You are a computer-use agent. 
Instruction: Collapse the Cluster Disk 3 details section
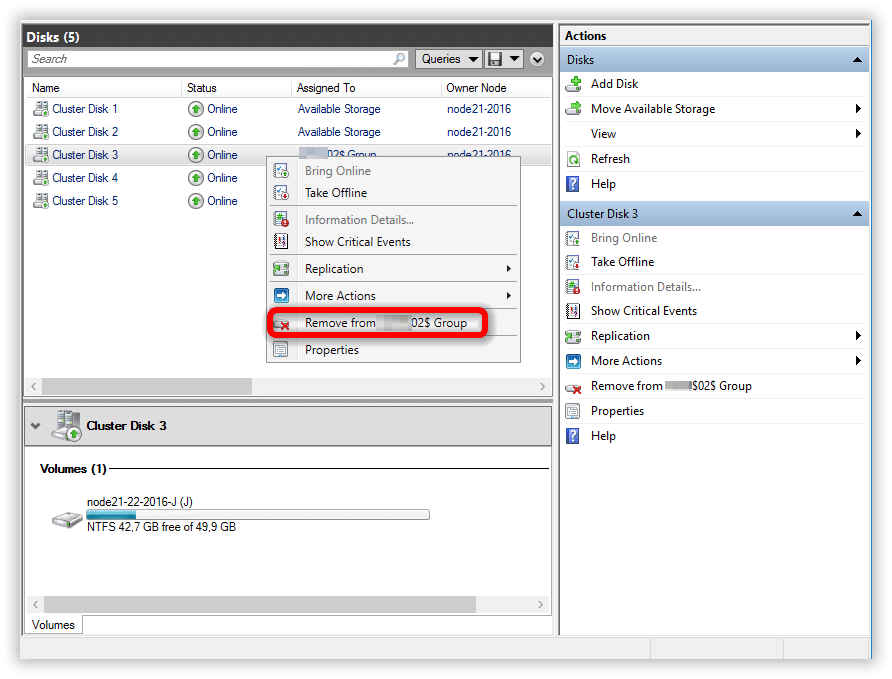click(36, 426)
